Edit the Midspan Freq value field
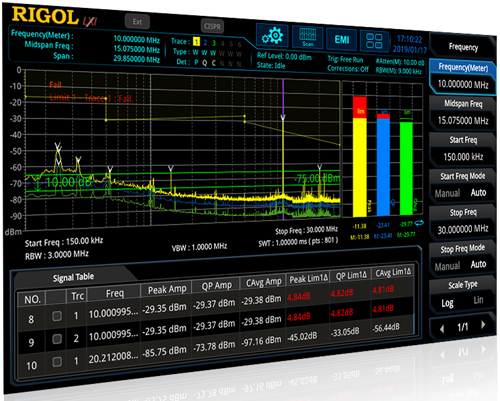The height and width of the screenshot is (401, 500). pyautogui.click(x=463, y=120)
